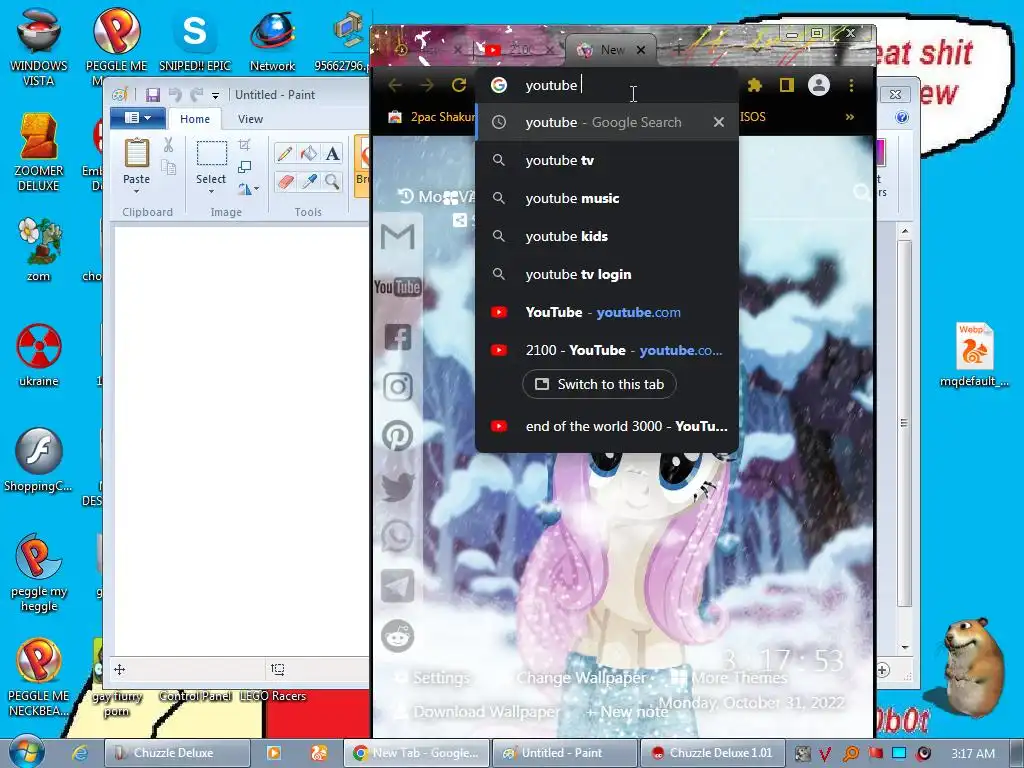Switch to Untitled - Paint taskbar button
Image resolution: width=1024 pixels, height=768 pixels.
564,753
